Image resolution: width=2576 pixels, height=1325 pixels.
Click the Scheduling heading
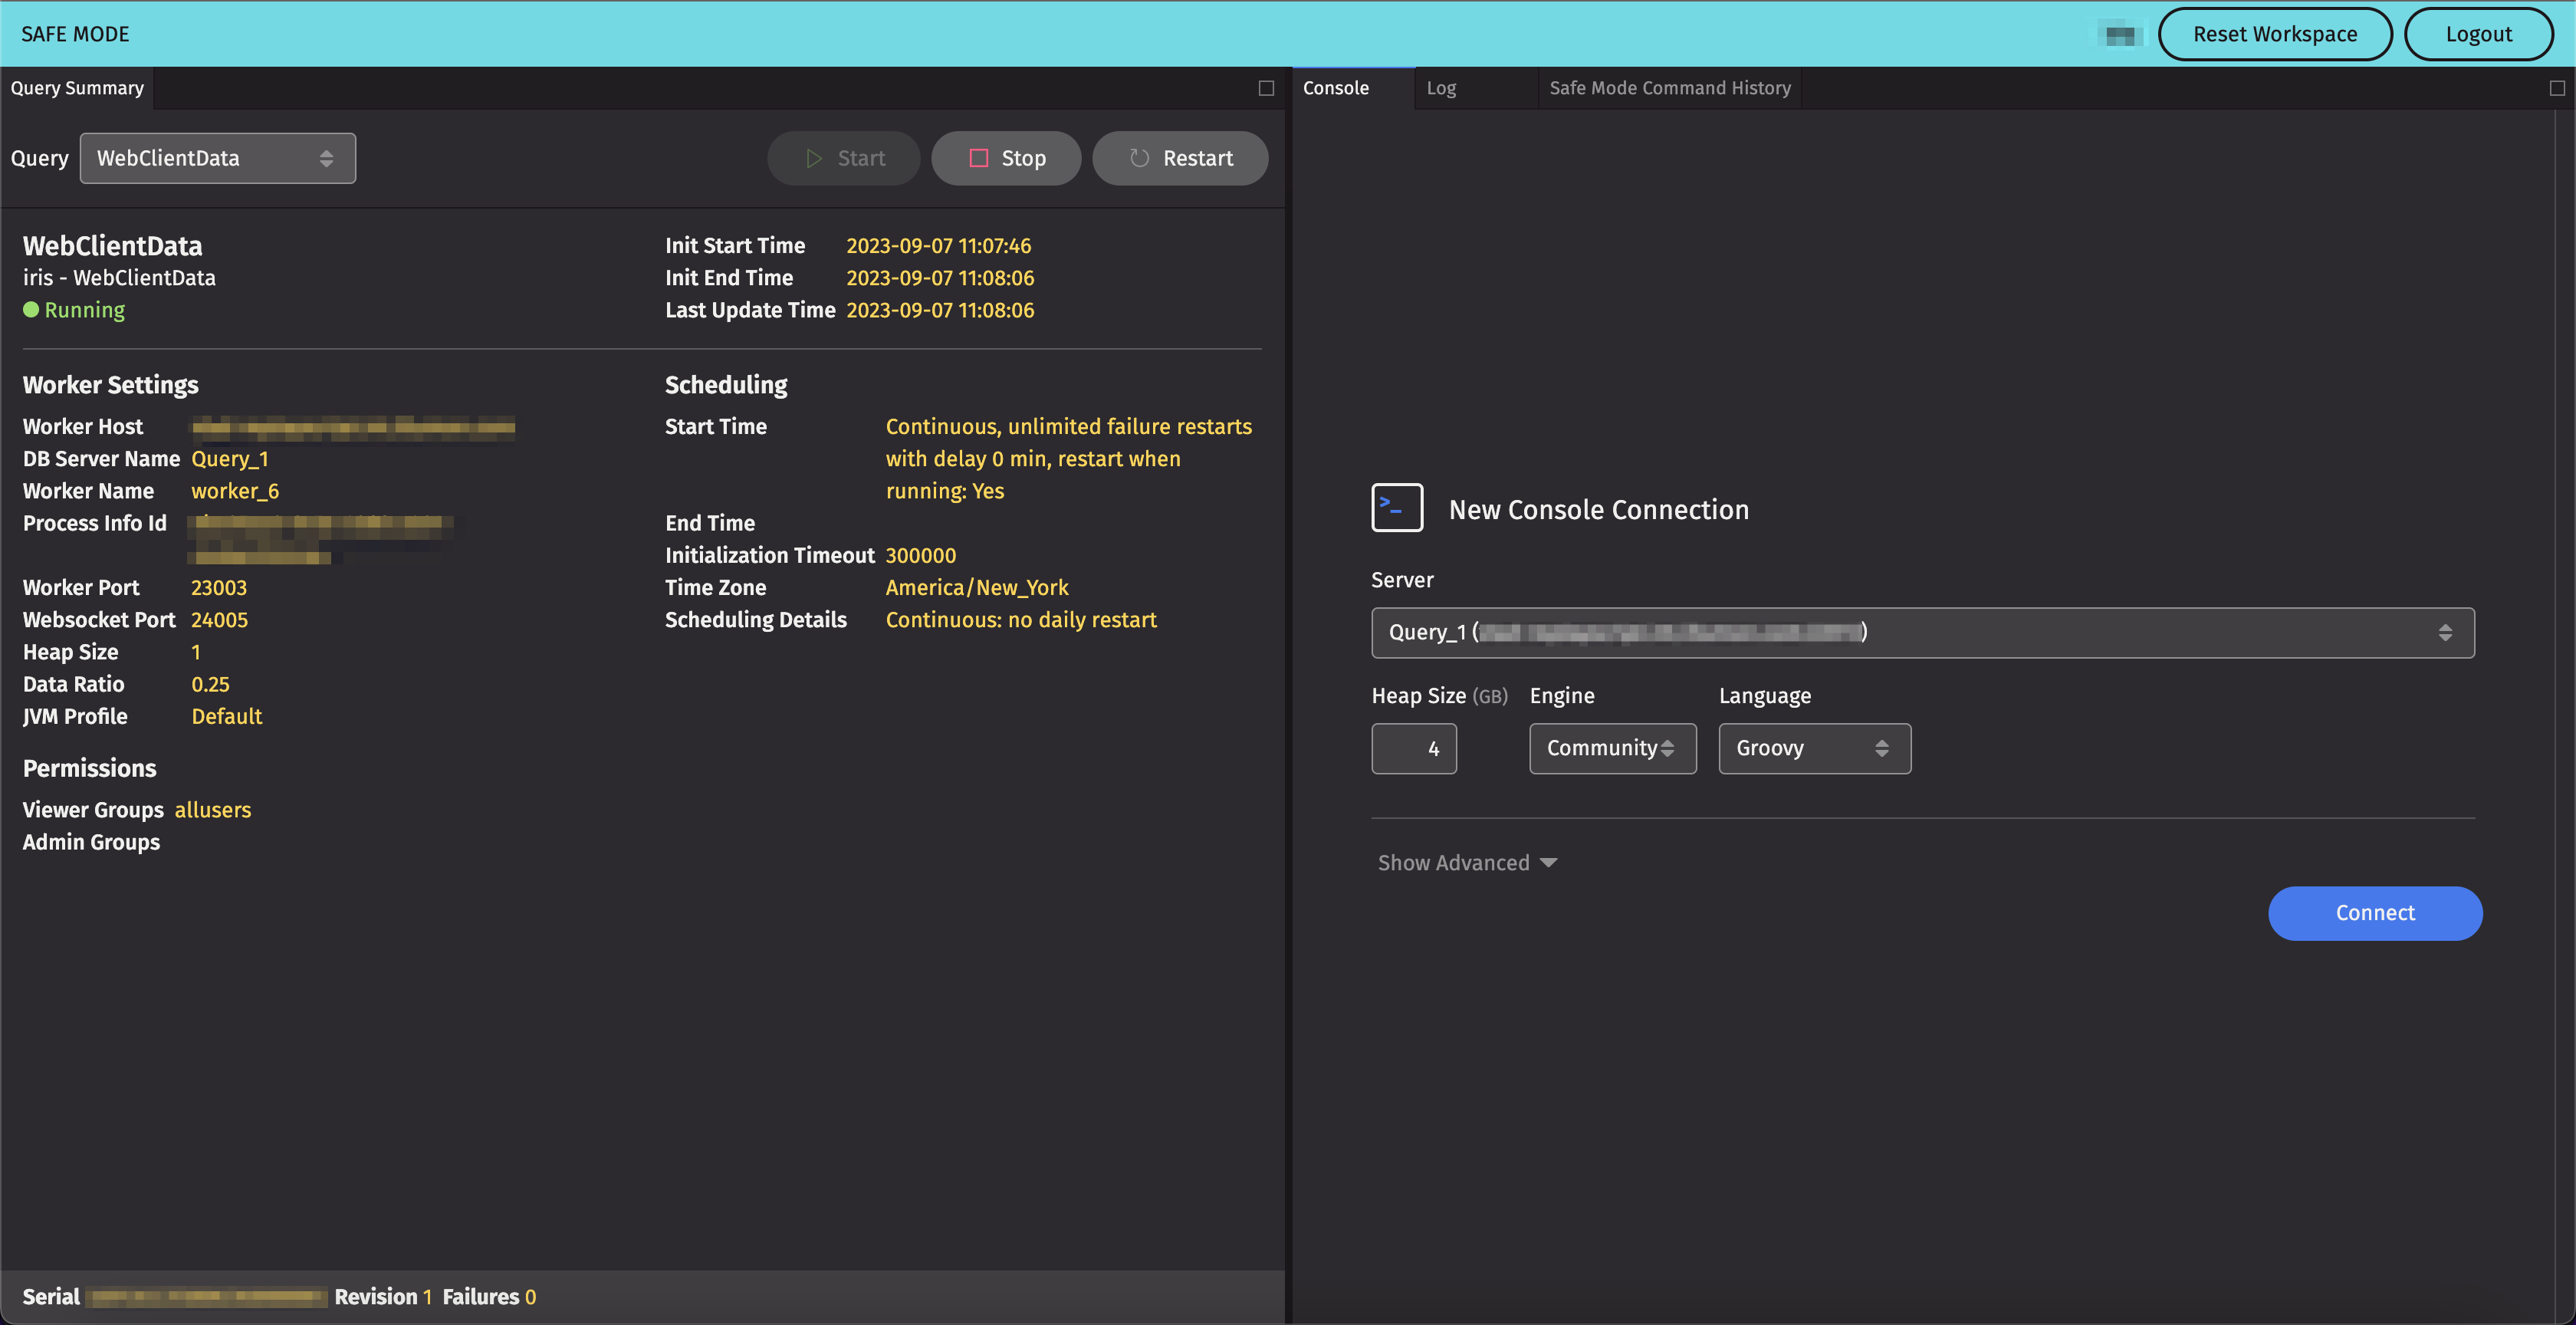pos(726,385)
